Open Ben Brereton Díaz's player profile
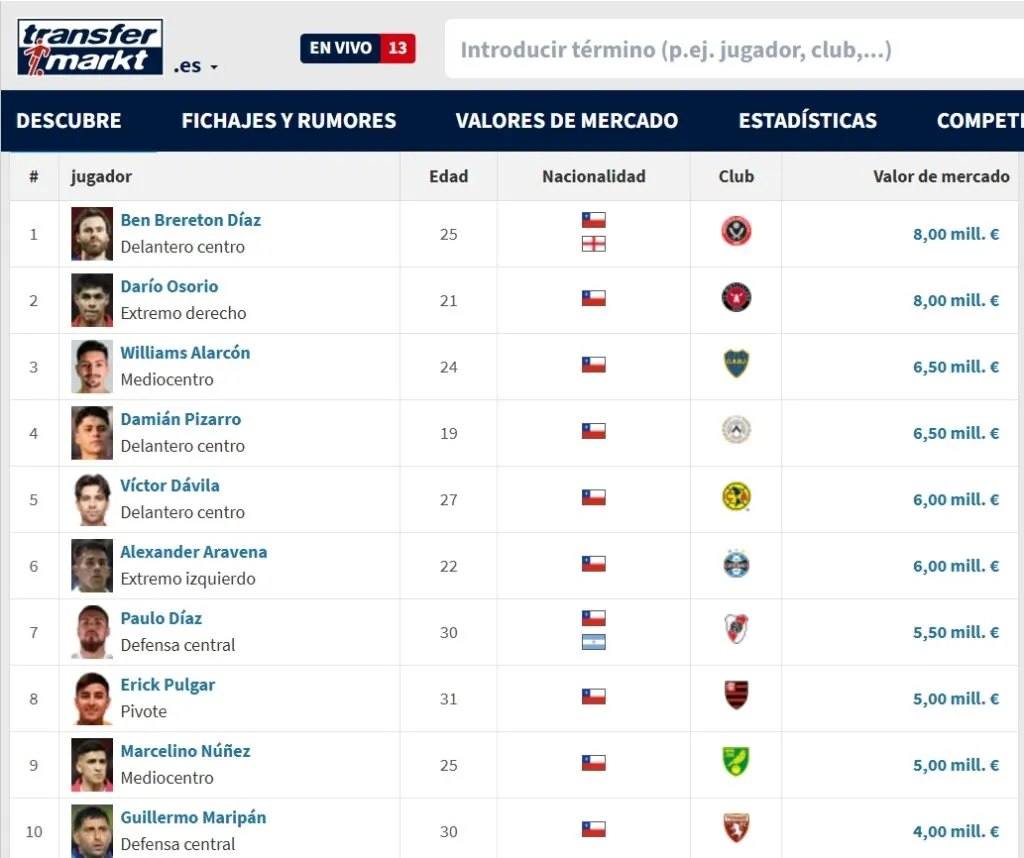1024x858 pixels. [190, 220]
